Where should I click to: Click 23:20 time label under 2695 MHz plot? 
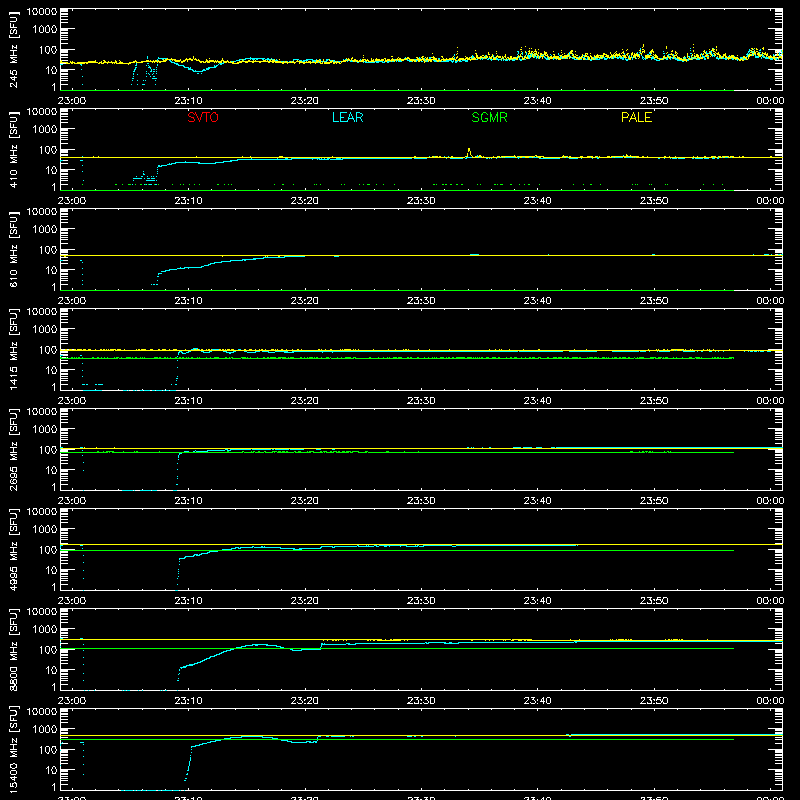pyautogui.click(x=305, y=501)
